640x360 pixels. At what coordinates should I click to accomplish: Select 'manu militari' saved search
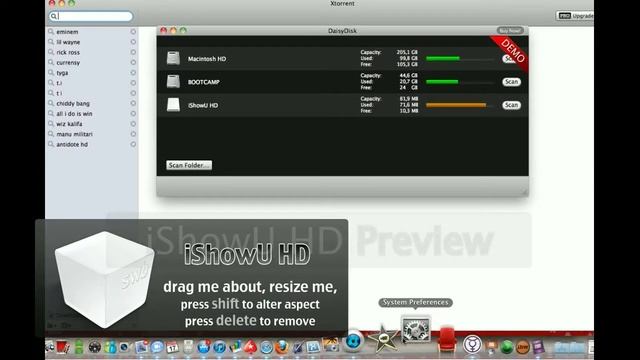click(x=75, y=134)
